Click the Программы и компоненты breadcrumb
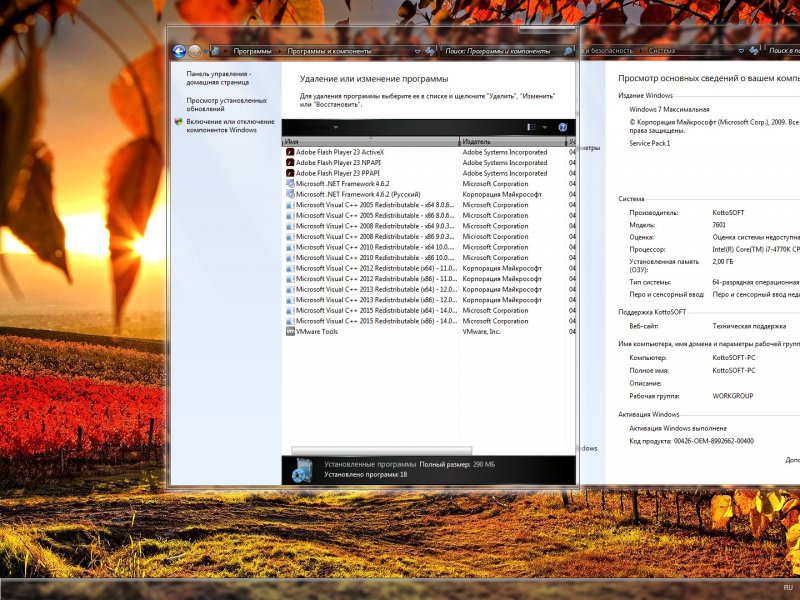Viewport: 800px width, 600px height. (x=330, y=51)
